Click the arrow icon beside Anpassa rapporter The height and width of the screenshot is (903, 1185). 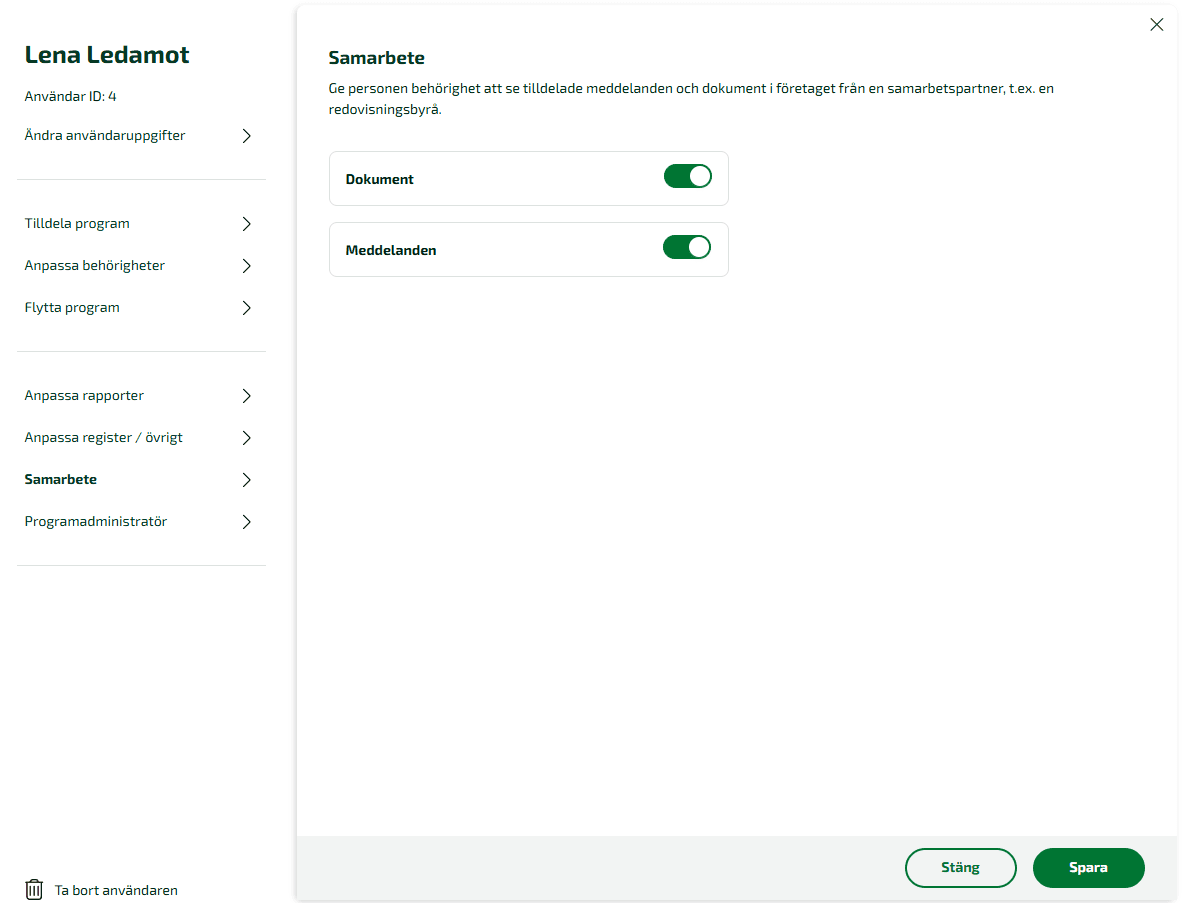click(246, 396)
